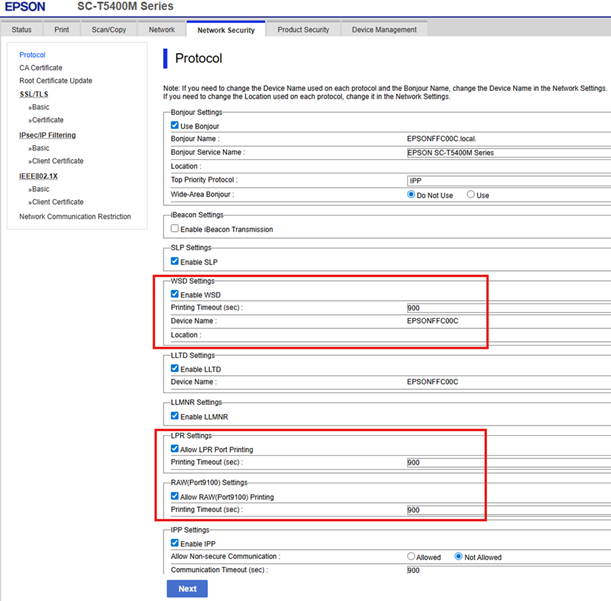Open Basic under IEEE802.1X
The height and width of the screenshot is (601, 611).
click(x=39, y=189)
